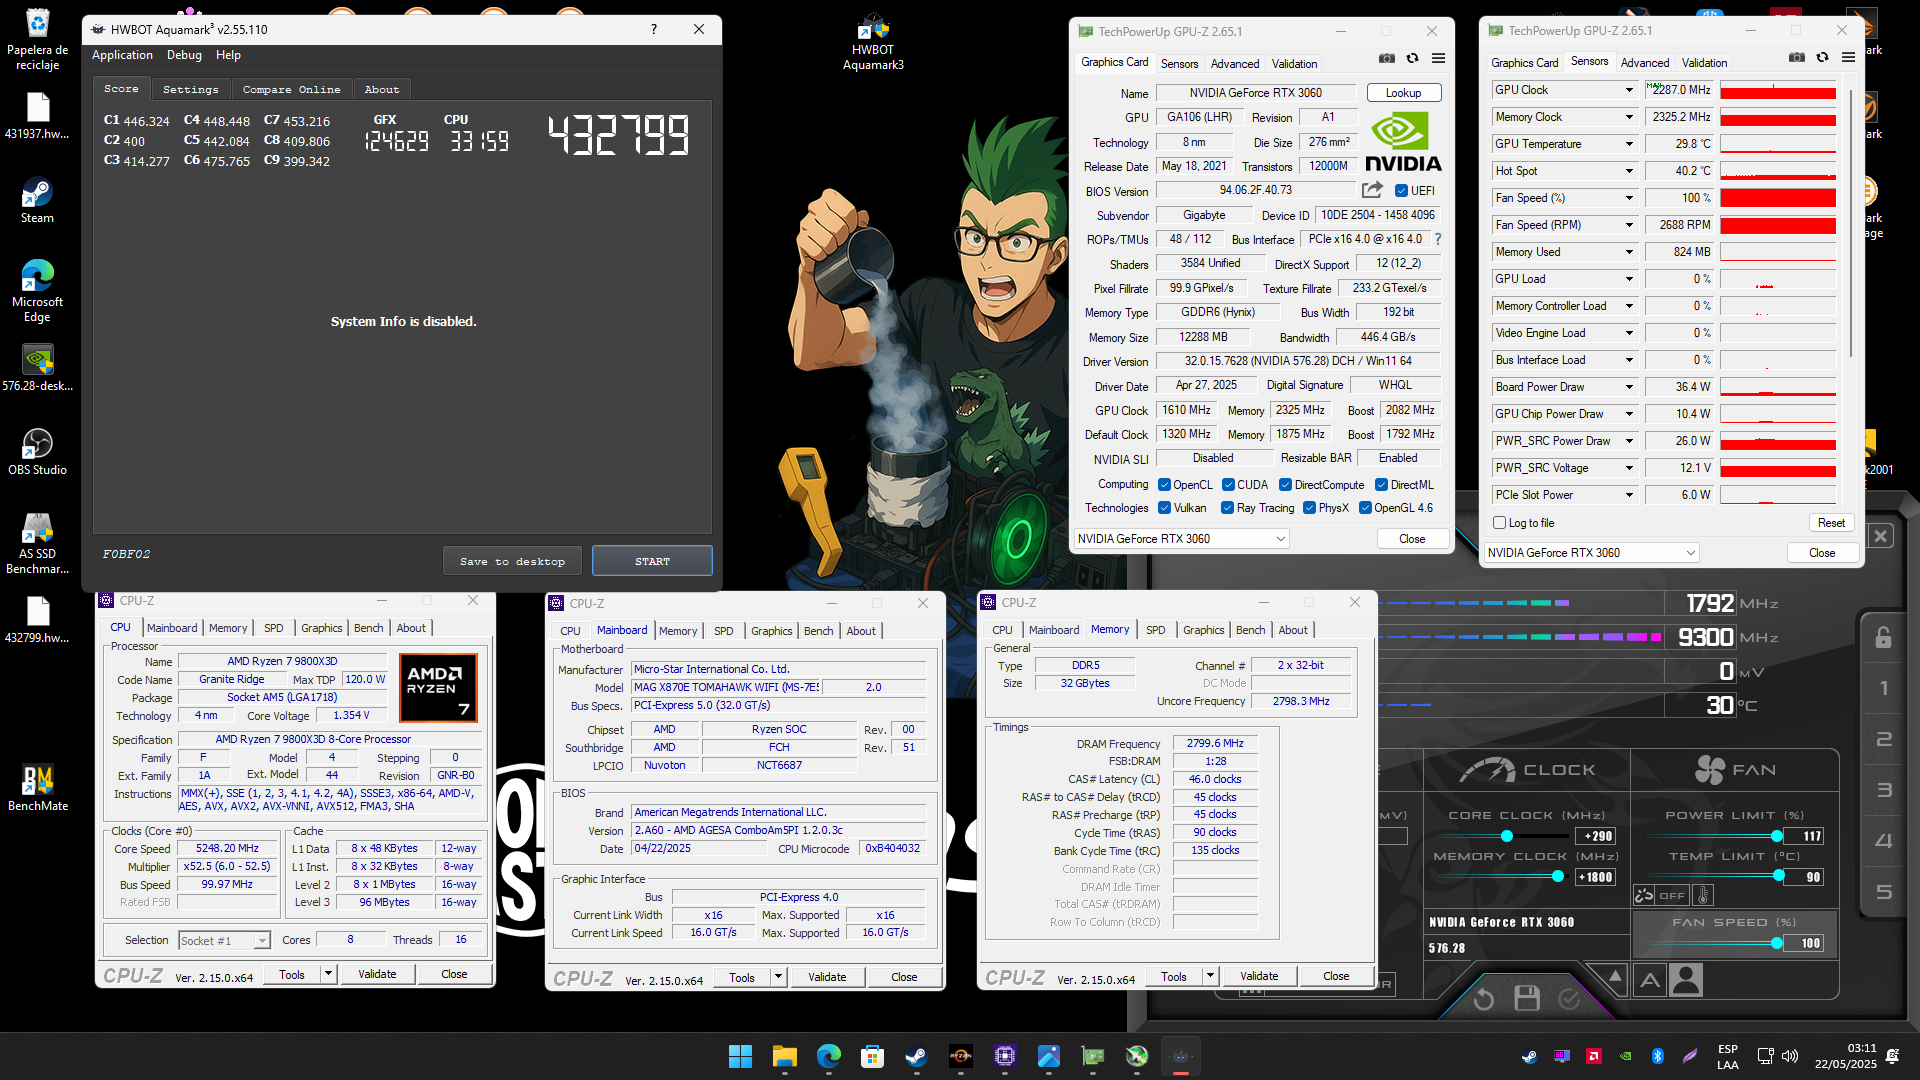Viewport: 1920px width, 1080px height.
Task: Expand the Board Power Draw sensor dropdown
Action: pos(1628,387)
